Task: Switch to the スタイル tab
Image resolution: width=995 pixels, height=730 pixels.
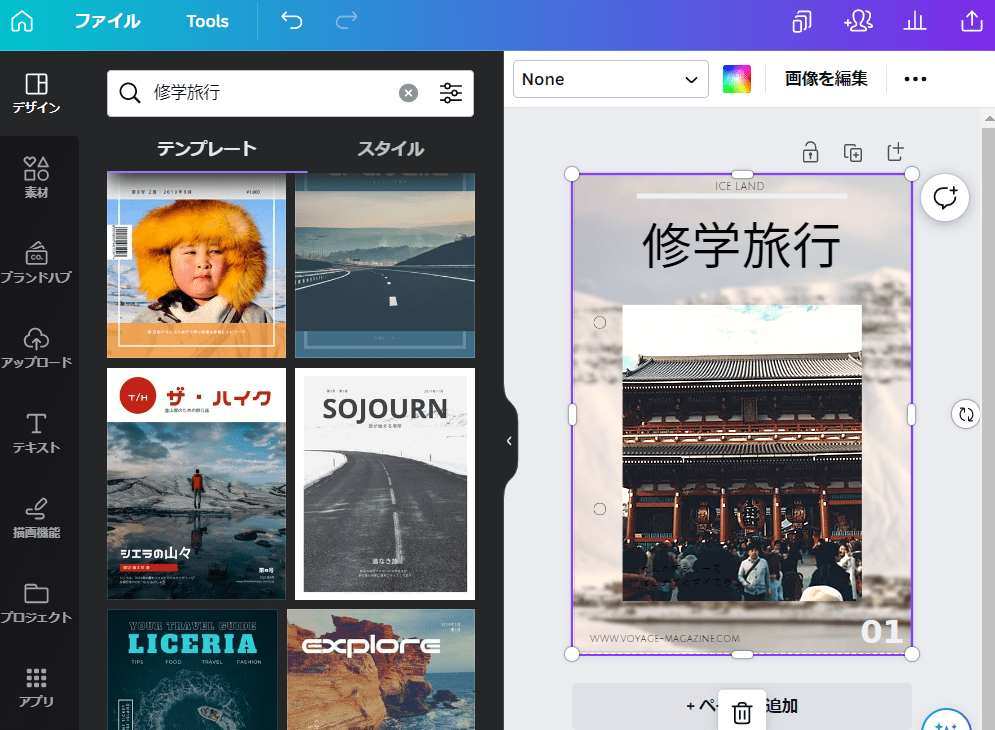Action: click(390, 149)
